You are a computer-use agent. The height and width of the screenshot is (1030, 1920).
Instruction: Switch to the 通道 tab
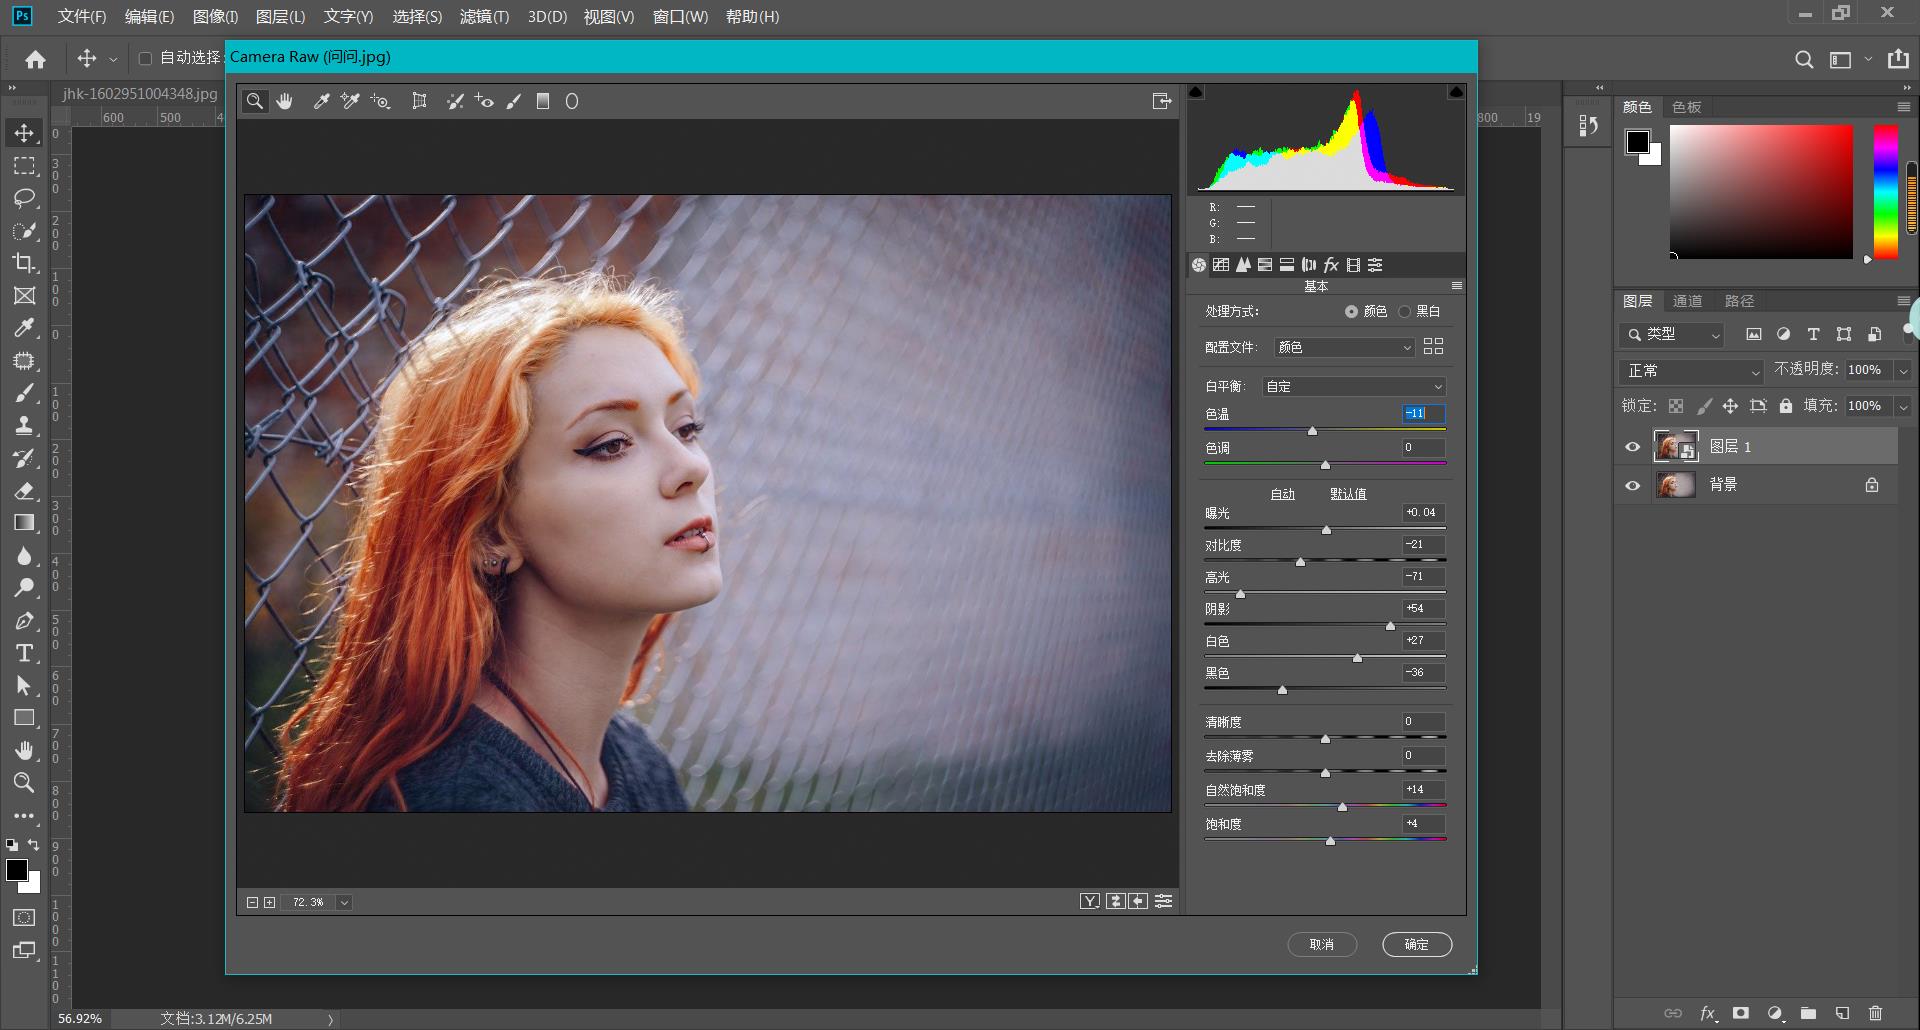tap(1687, 301)
